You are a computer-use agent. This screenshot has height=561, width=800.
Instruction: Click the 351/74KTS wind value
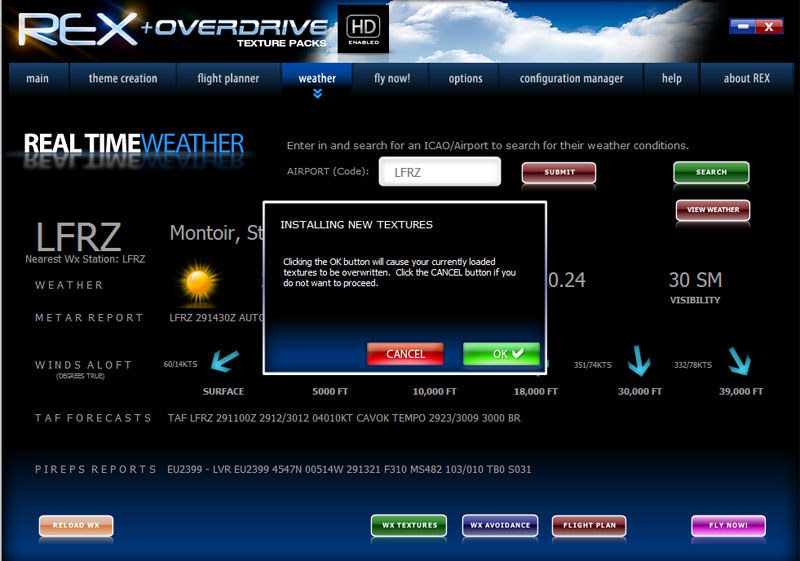point(592,365)
